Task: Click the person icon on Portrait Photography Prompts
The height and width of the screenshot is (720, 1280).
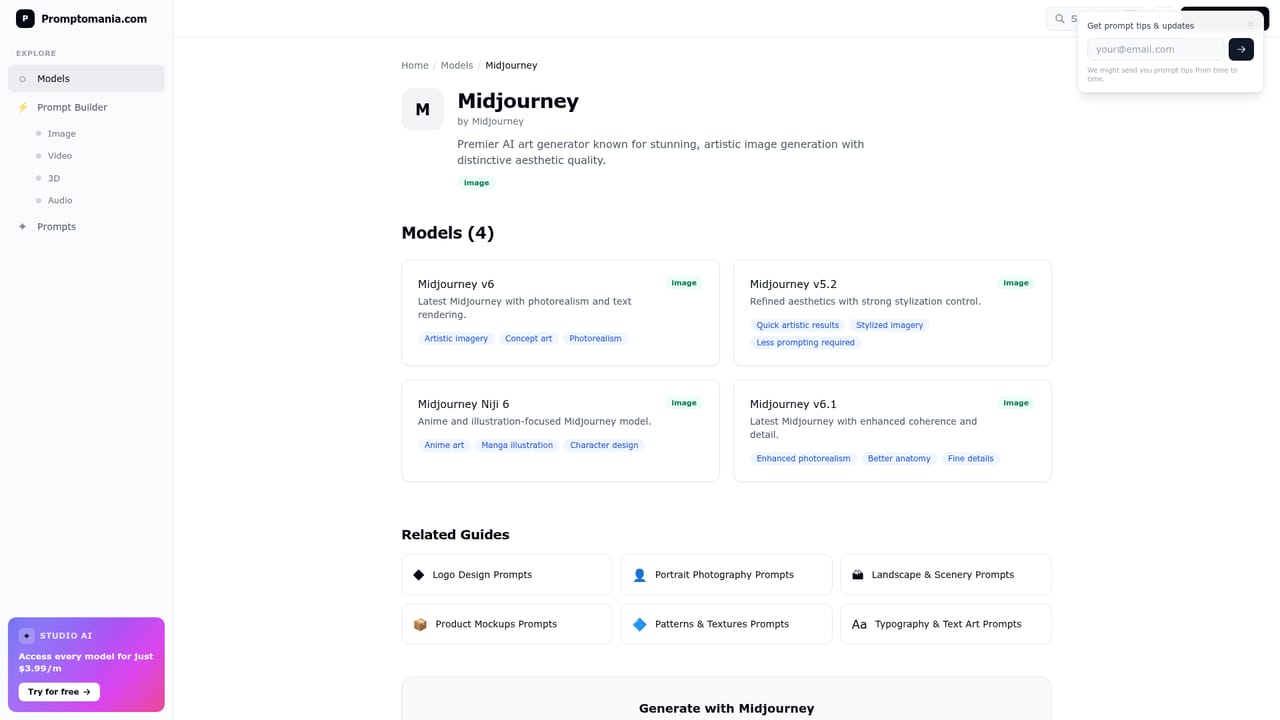Action: pos(640,575)
